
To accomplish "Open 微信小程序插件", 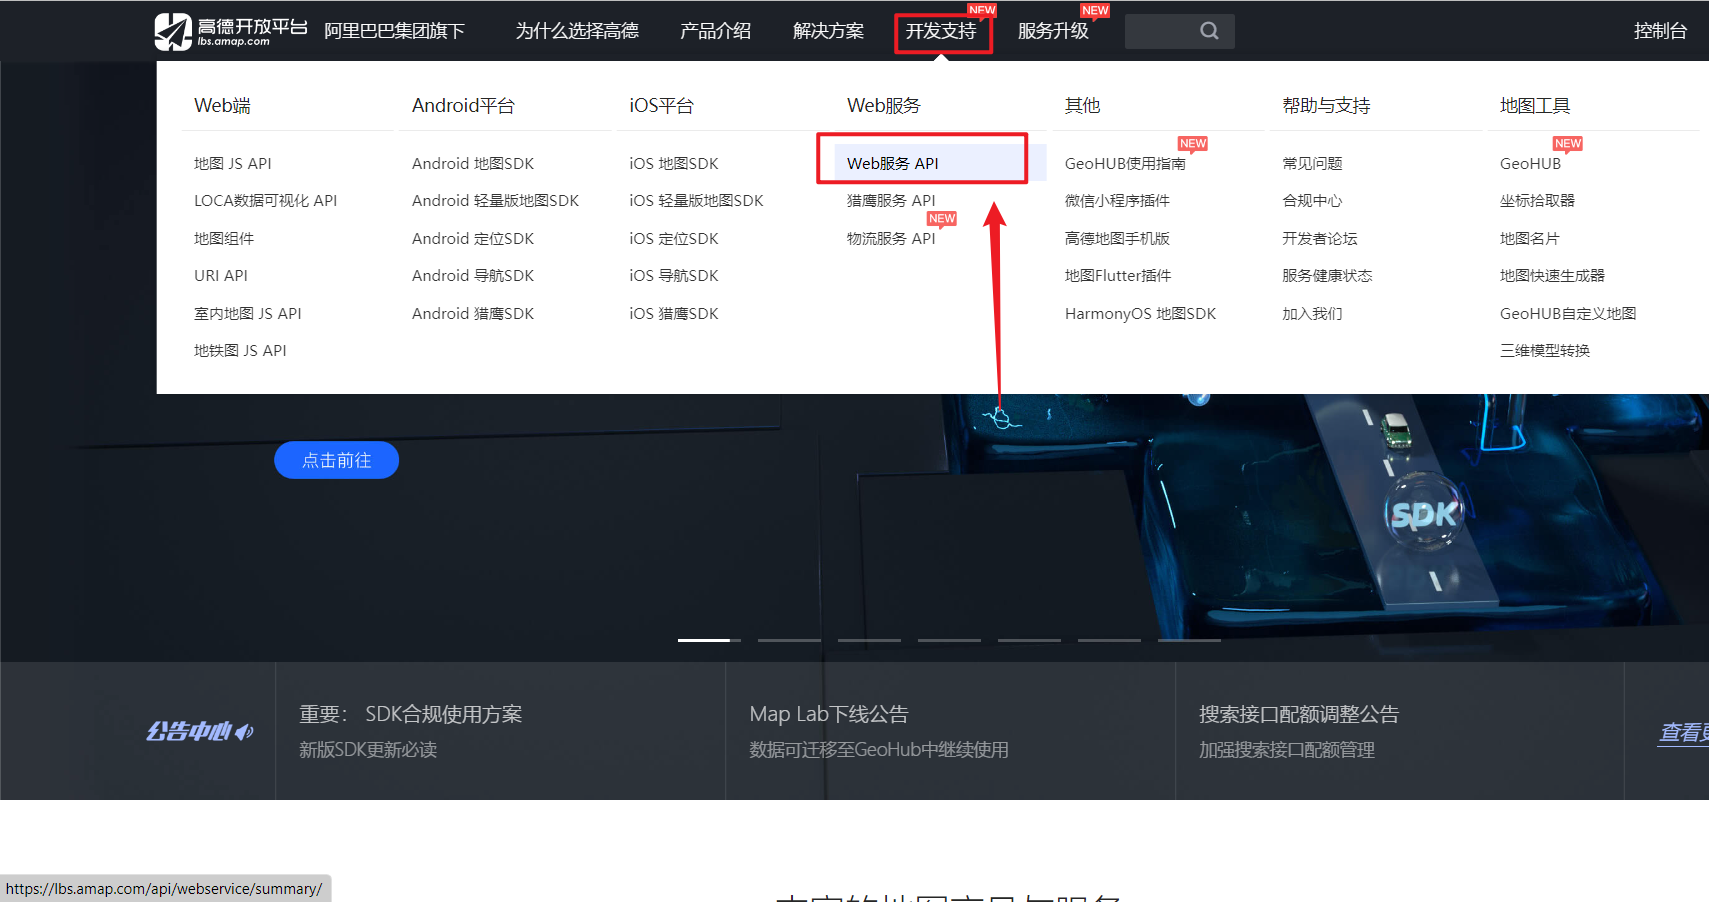I will 1117,200.
